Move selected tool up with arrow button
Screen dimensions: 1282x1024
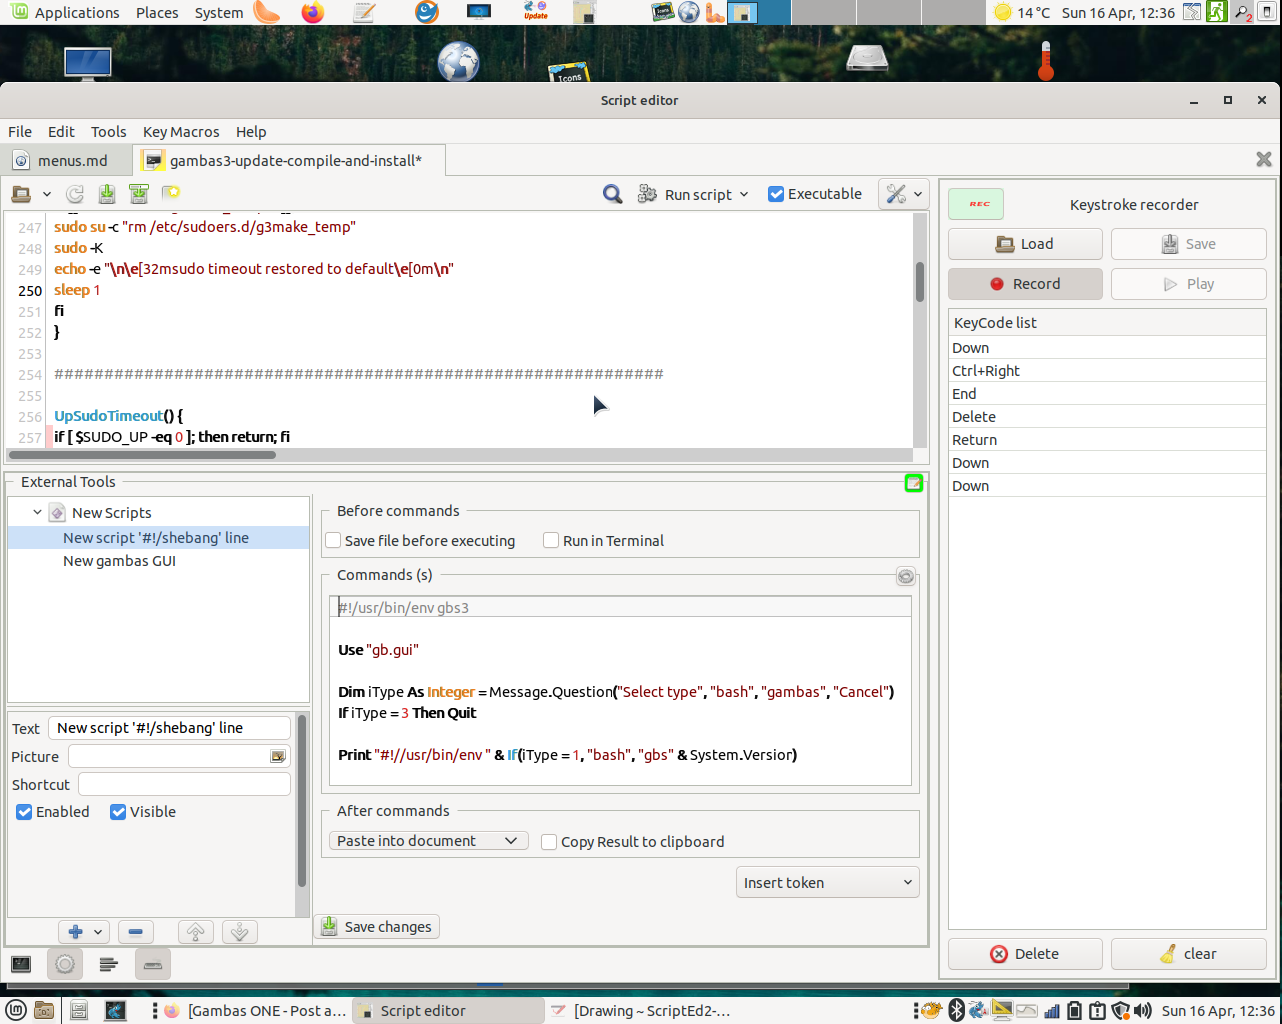[x=196, y=932]
